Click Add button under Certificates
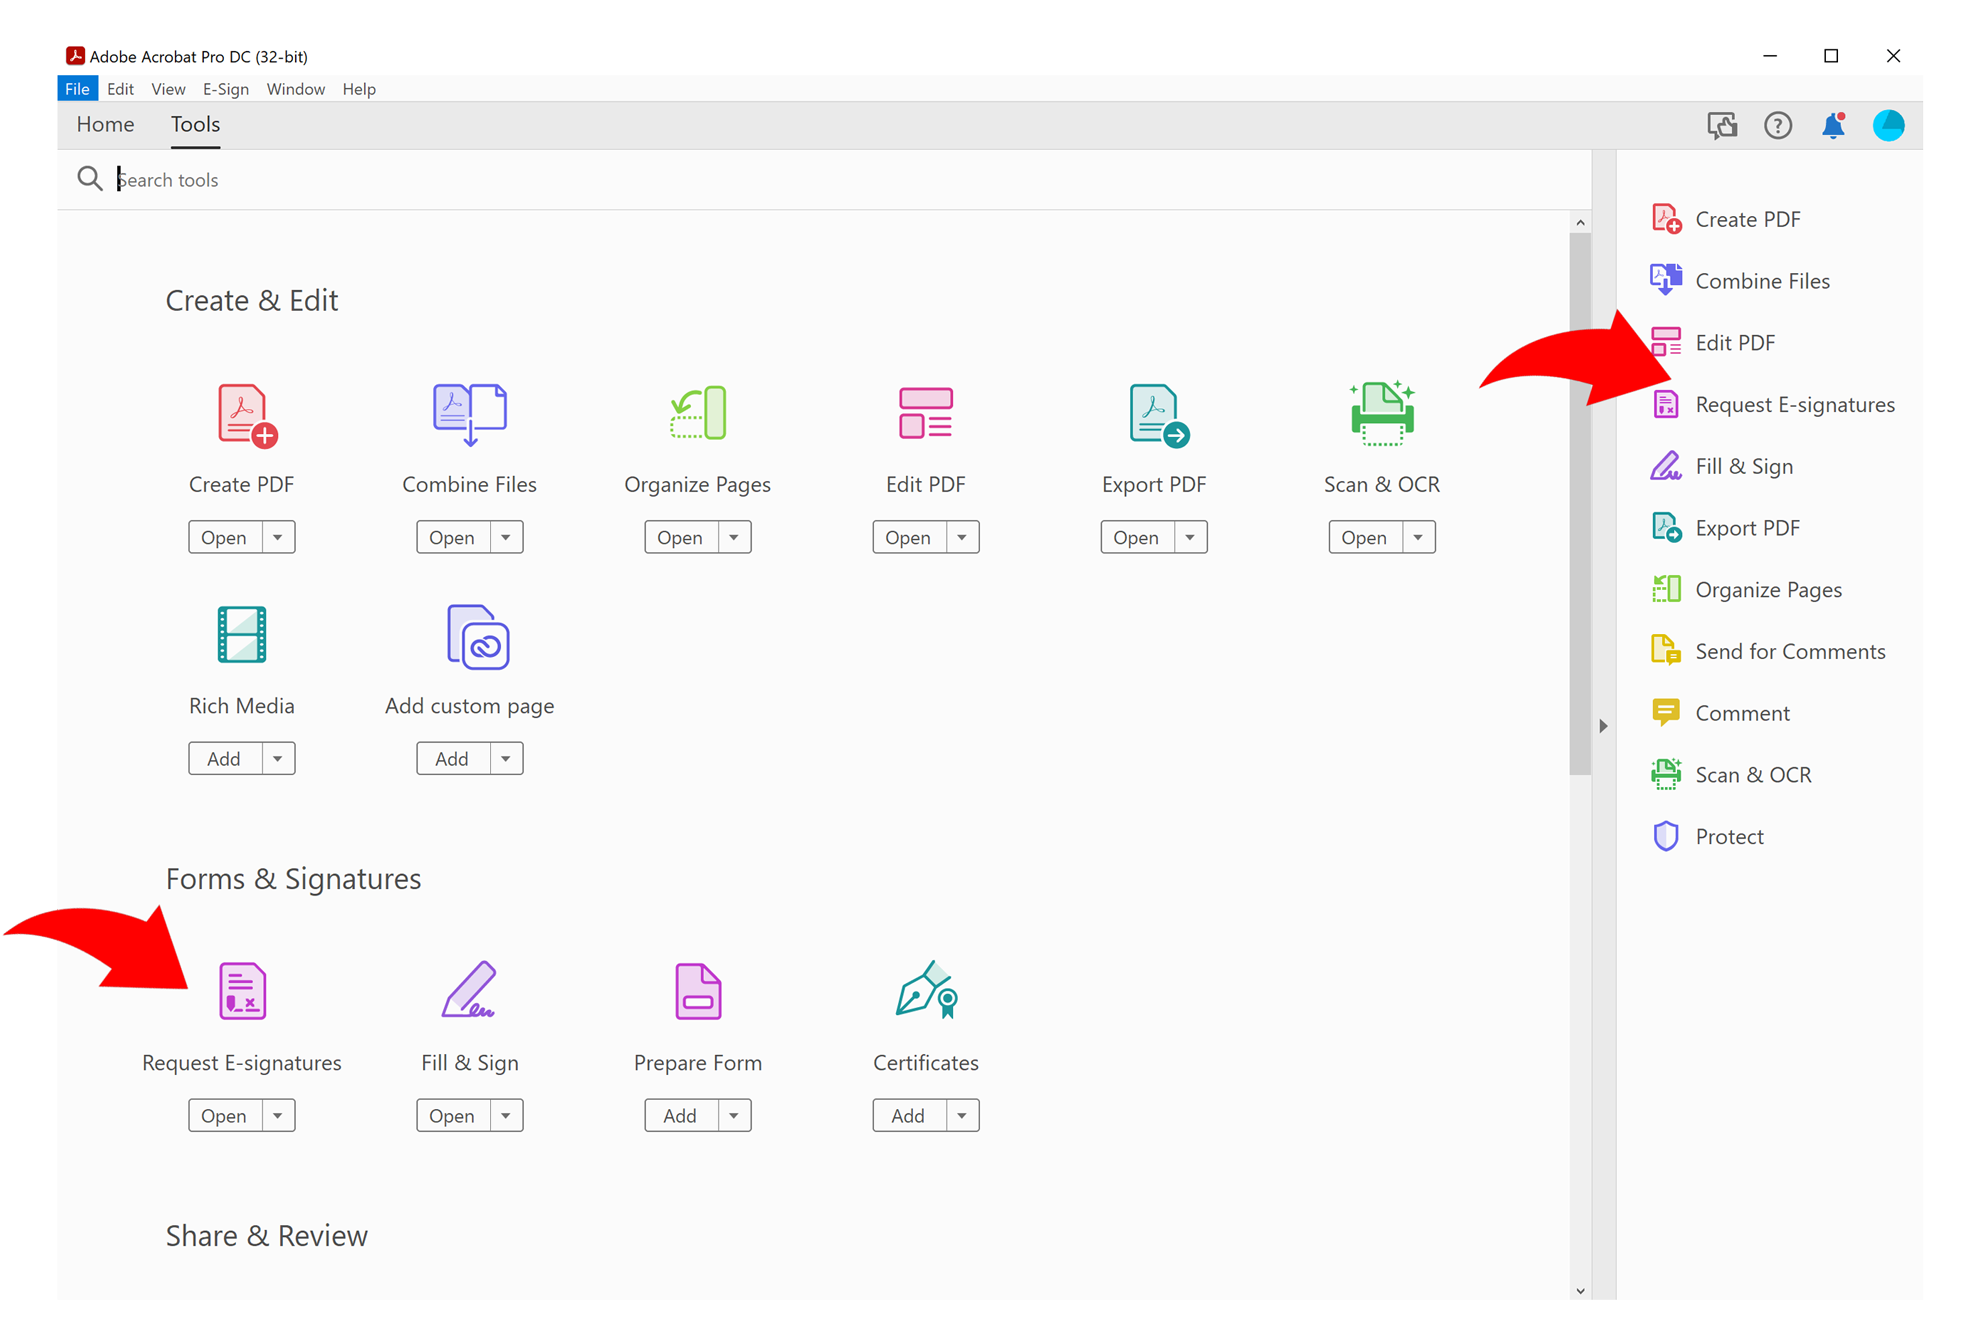The width and height of the screenshot is (1980, 1338). click(x=909, y=1116)
